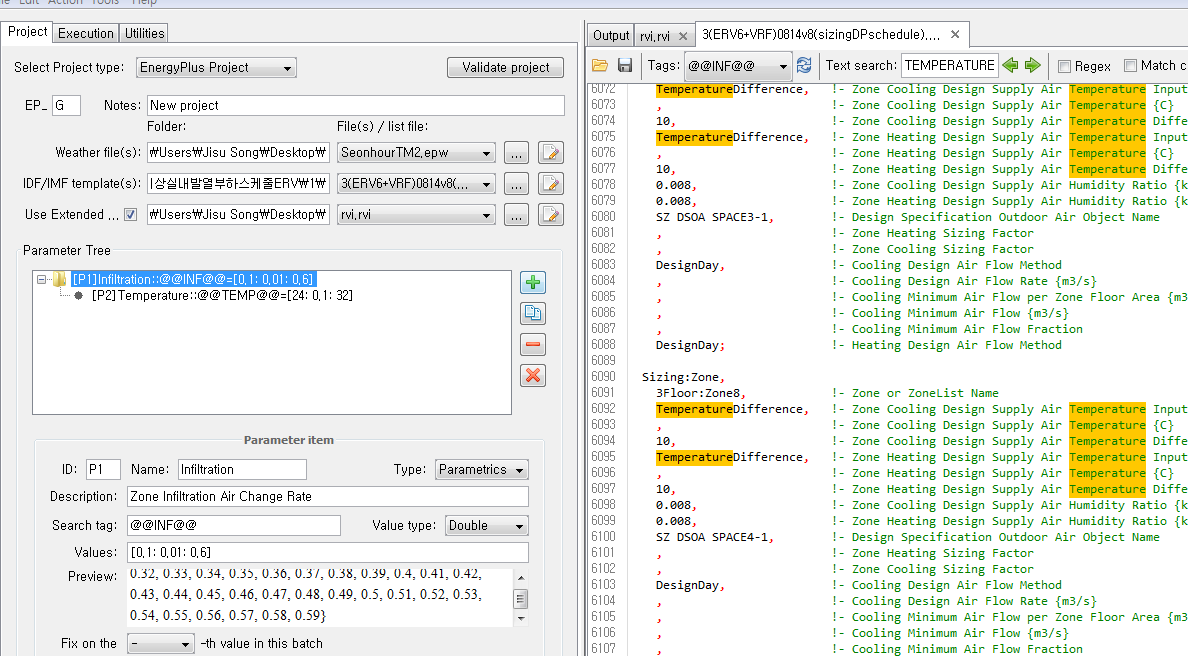This screenshot has height=656, width=1188.
Task: Collapse the P1 Infiltration tree node
Action: pyautogui.click(x=41, y=280)
